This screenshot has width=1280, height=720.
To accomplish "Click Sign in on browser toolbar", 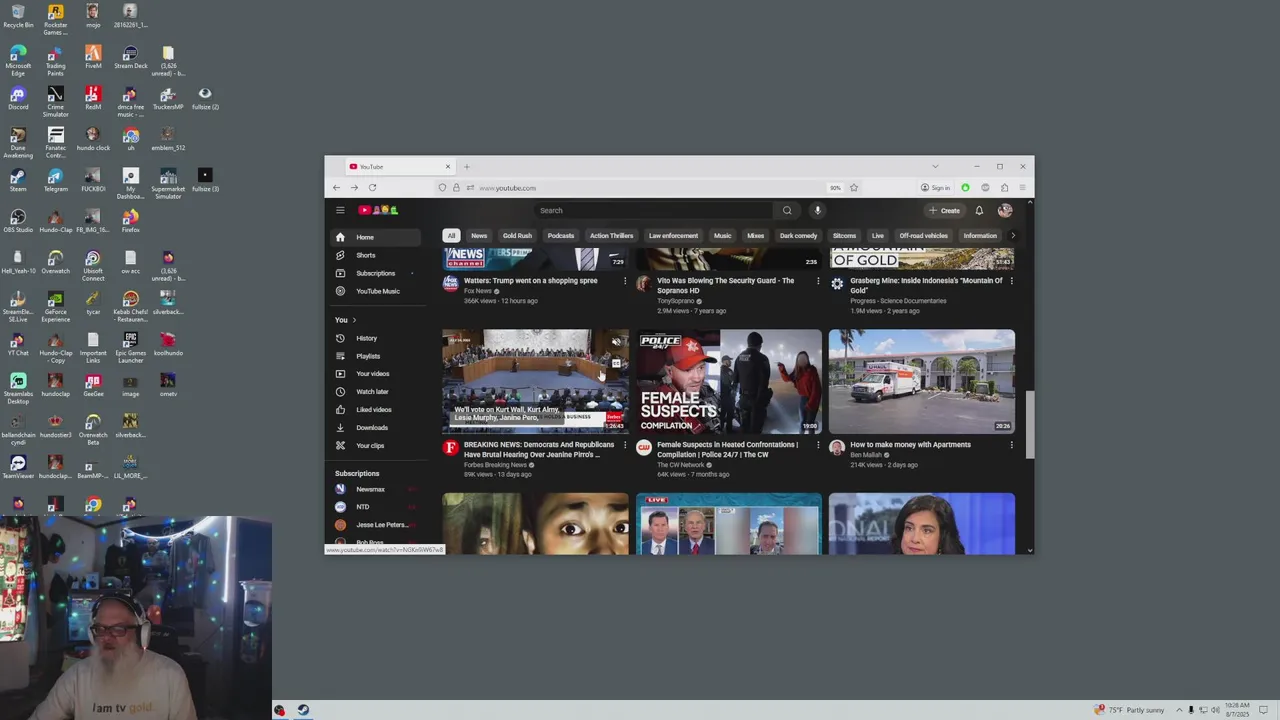I will pyautogui.click(x=936, y=187).
